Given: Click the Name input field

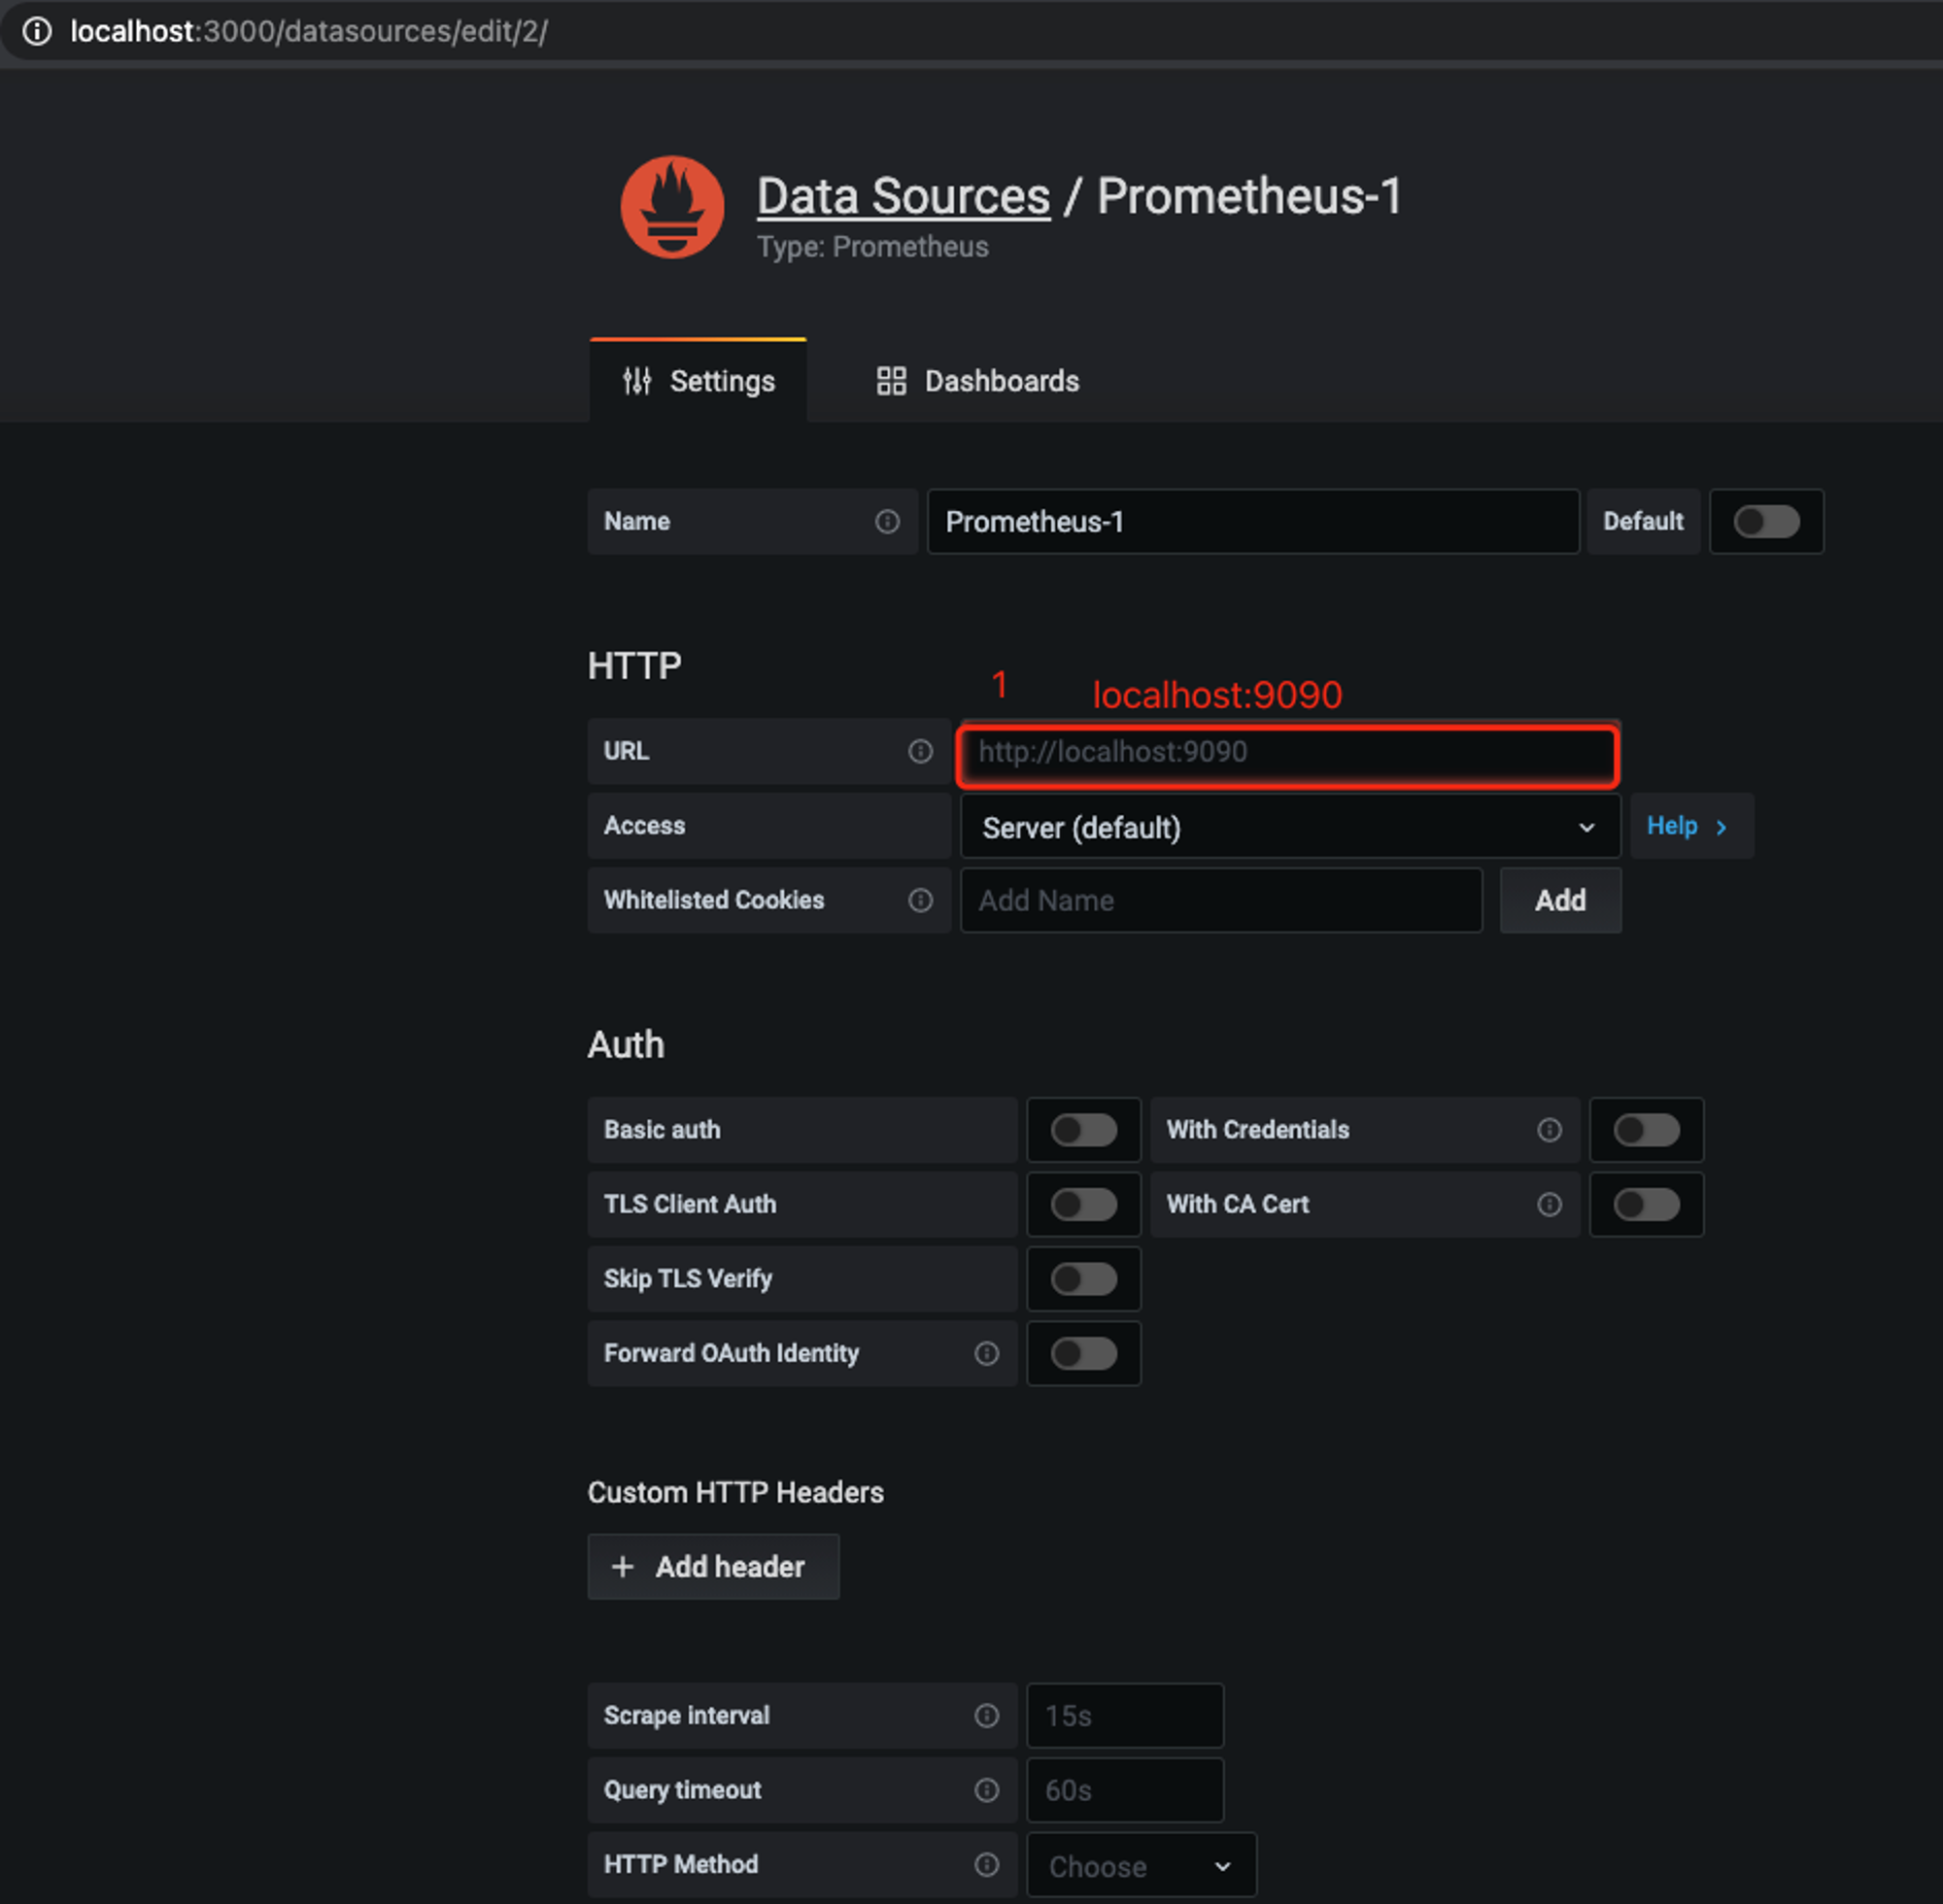Looking at the screenshot, I should 1253,521.
